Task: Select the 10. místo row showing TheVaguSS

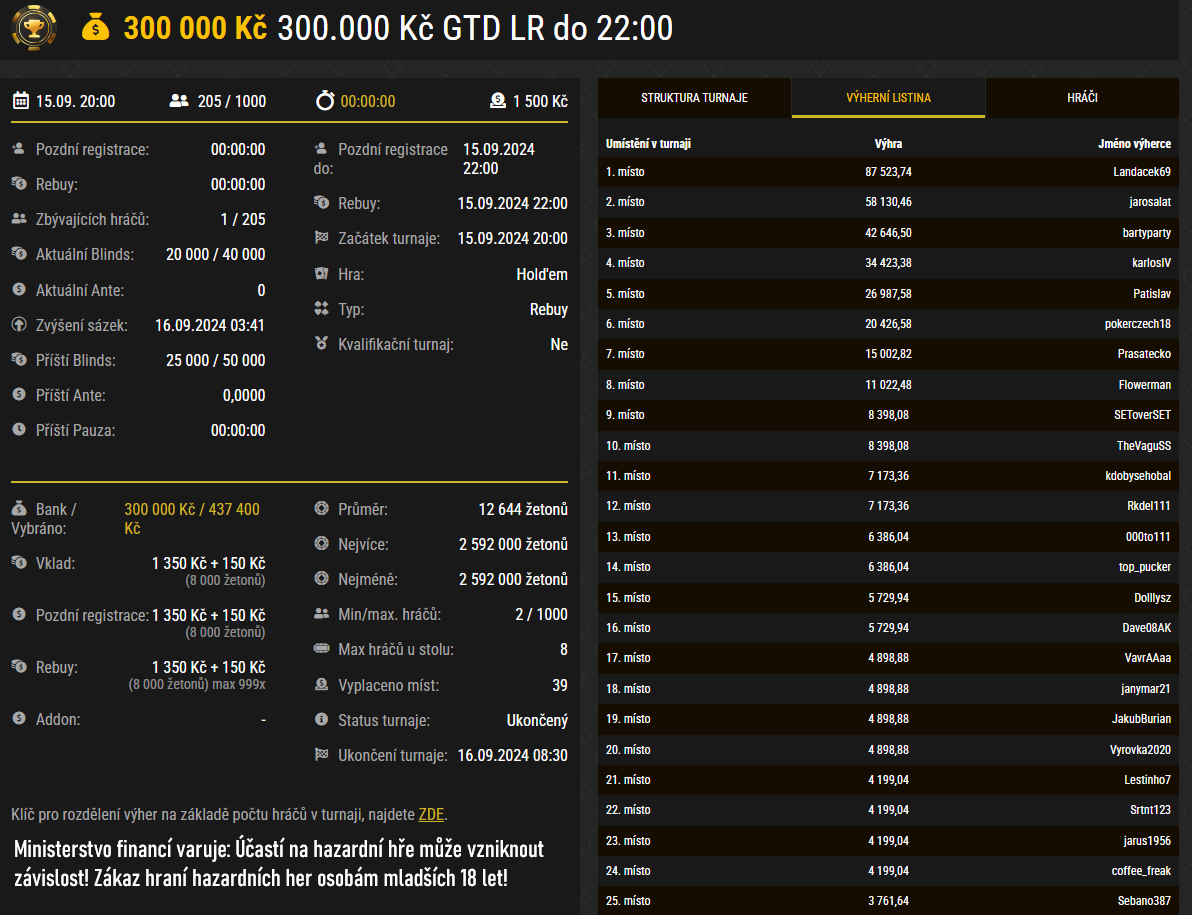Action: coord(890,445)
